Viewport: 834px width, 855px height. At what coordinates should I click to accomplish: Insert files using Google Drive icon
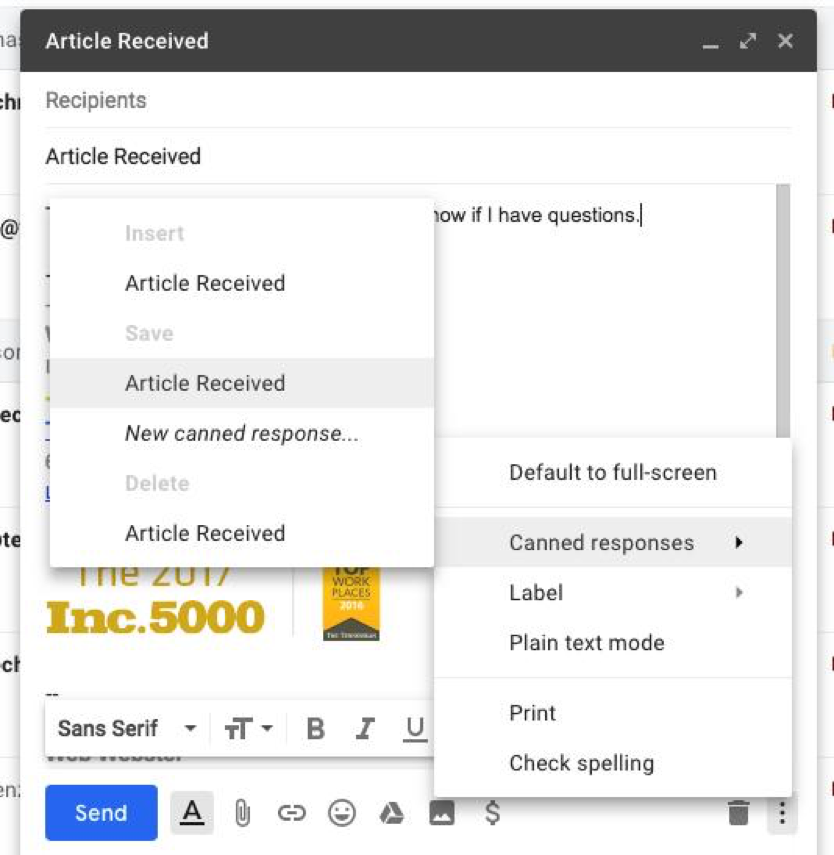(391, 813)
